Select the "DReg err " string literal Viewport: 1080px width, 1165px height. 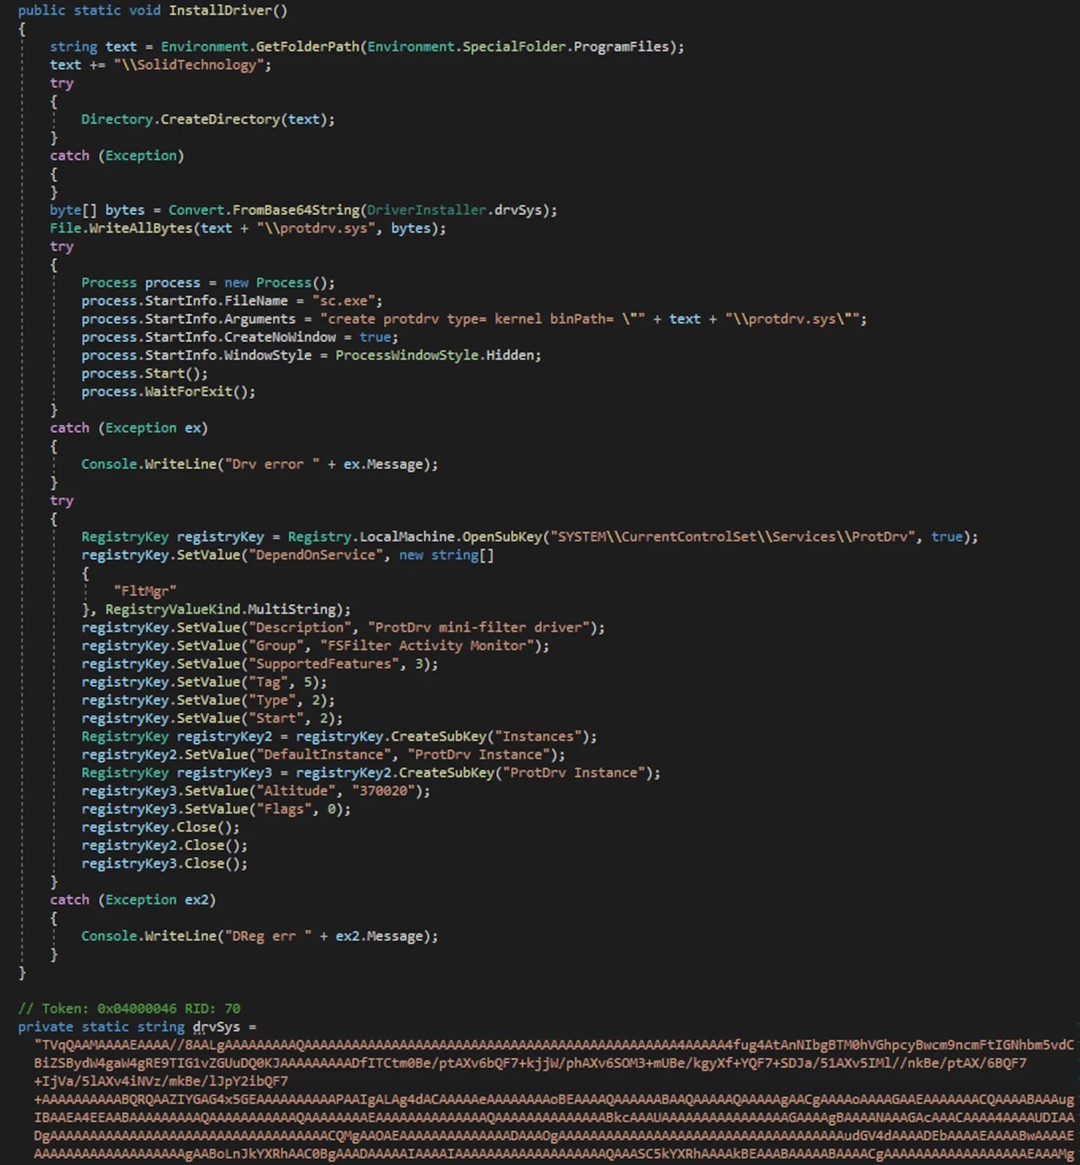pos(268,936)
